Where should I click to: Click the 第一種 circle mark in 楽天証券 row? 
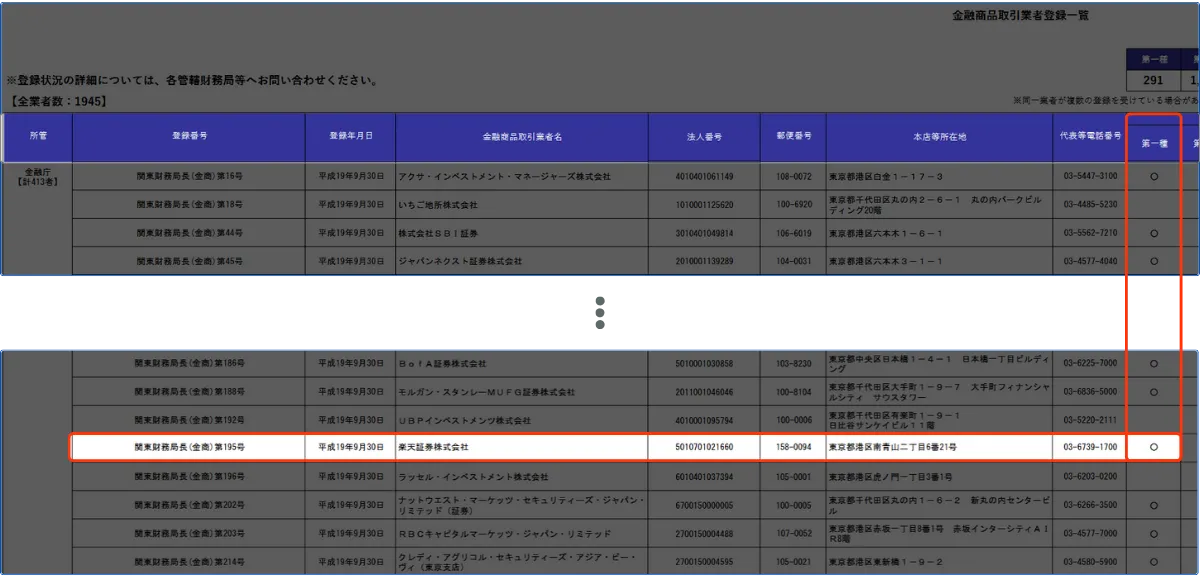[1154, 447]
